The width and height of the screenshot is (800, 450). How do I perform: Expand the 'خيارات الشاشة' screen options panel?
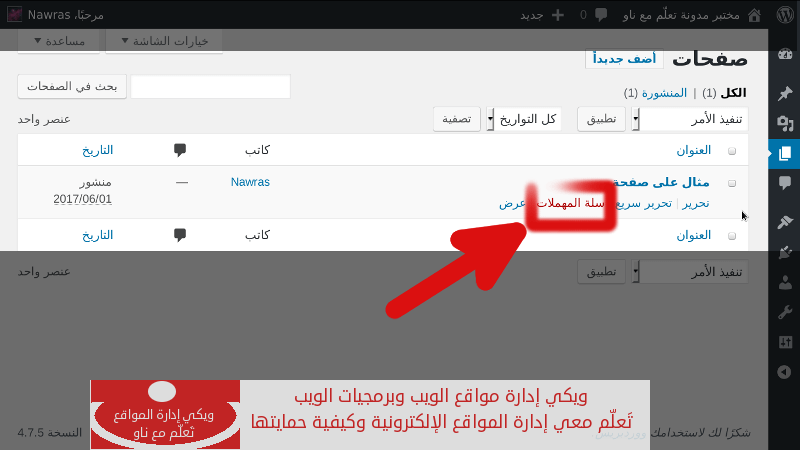[164, 41]
